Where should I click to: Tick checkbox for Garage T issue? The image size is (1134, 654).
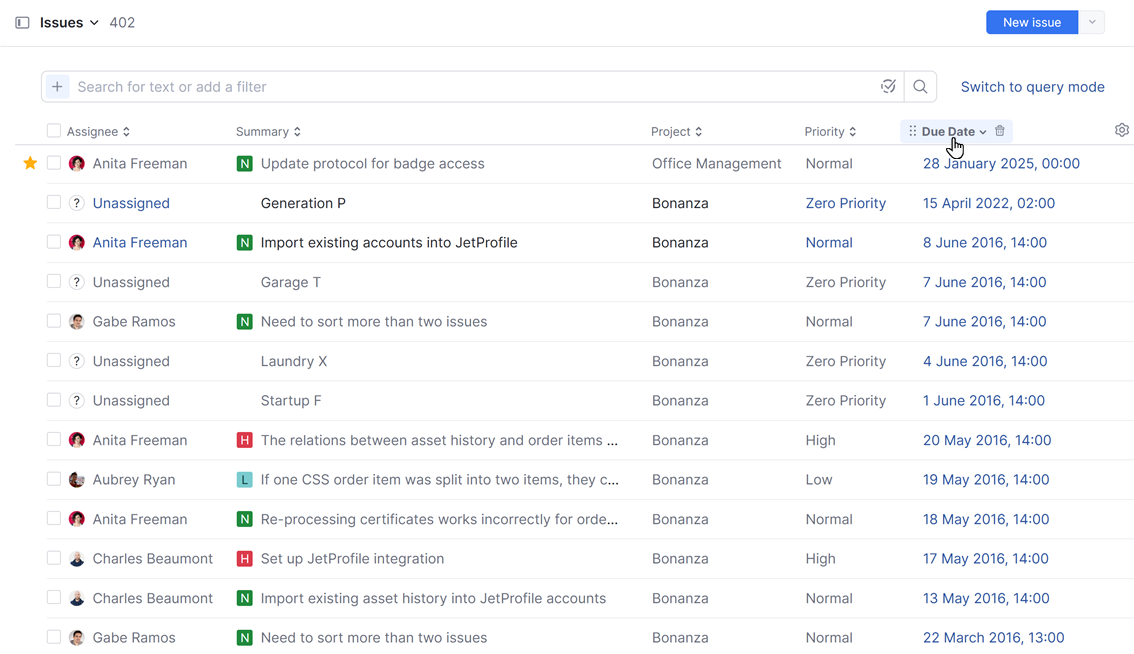pos(54,281)
